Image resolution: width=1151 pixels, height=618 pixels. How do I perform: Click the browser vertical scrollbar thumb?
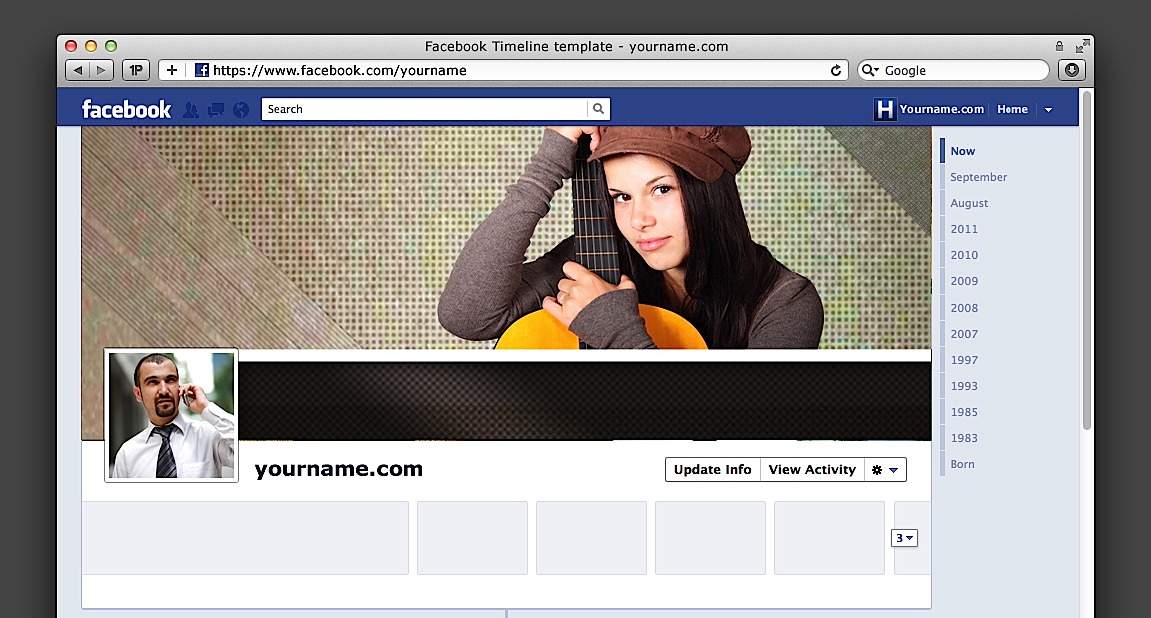pos(1086,261)
